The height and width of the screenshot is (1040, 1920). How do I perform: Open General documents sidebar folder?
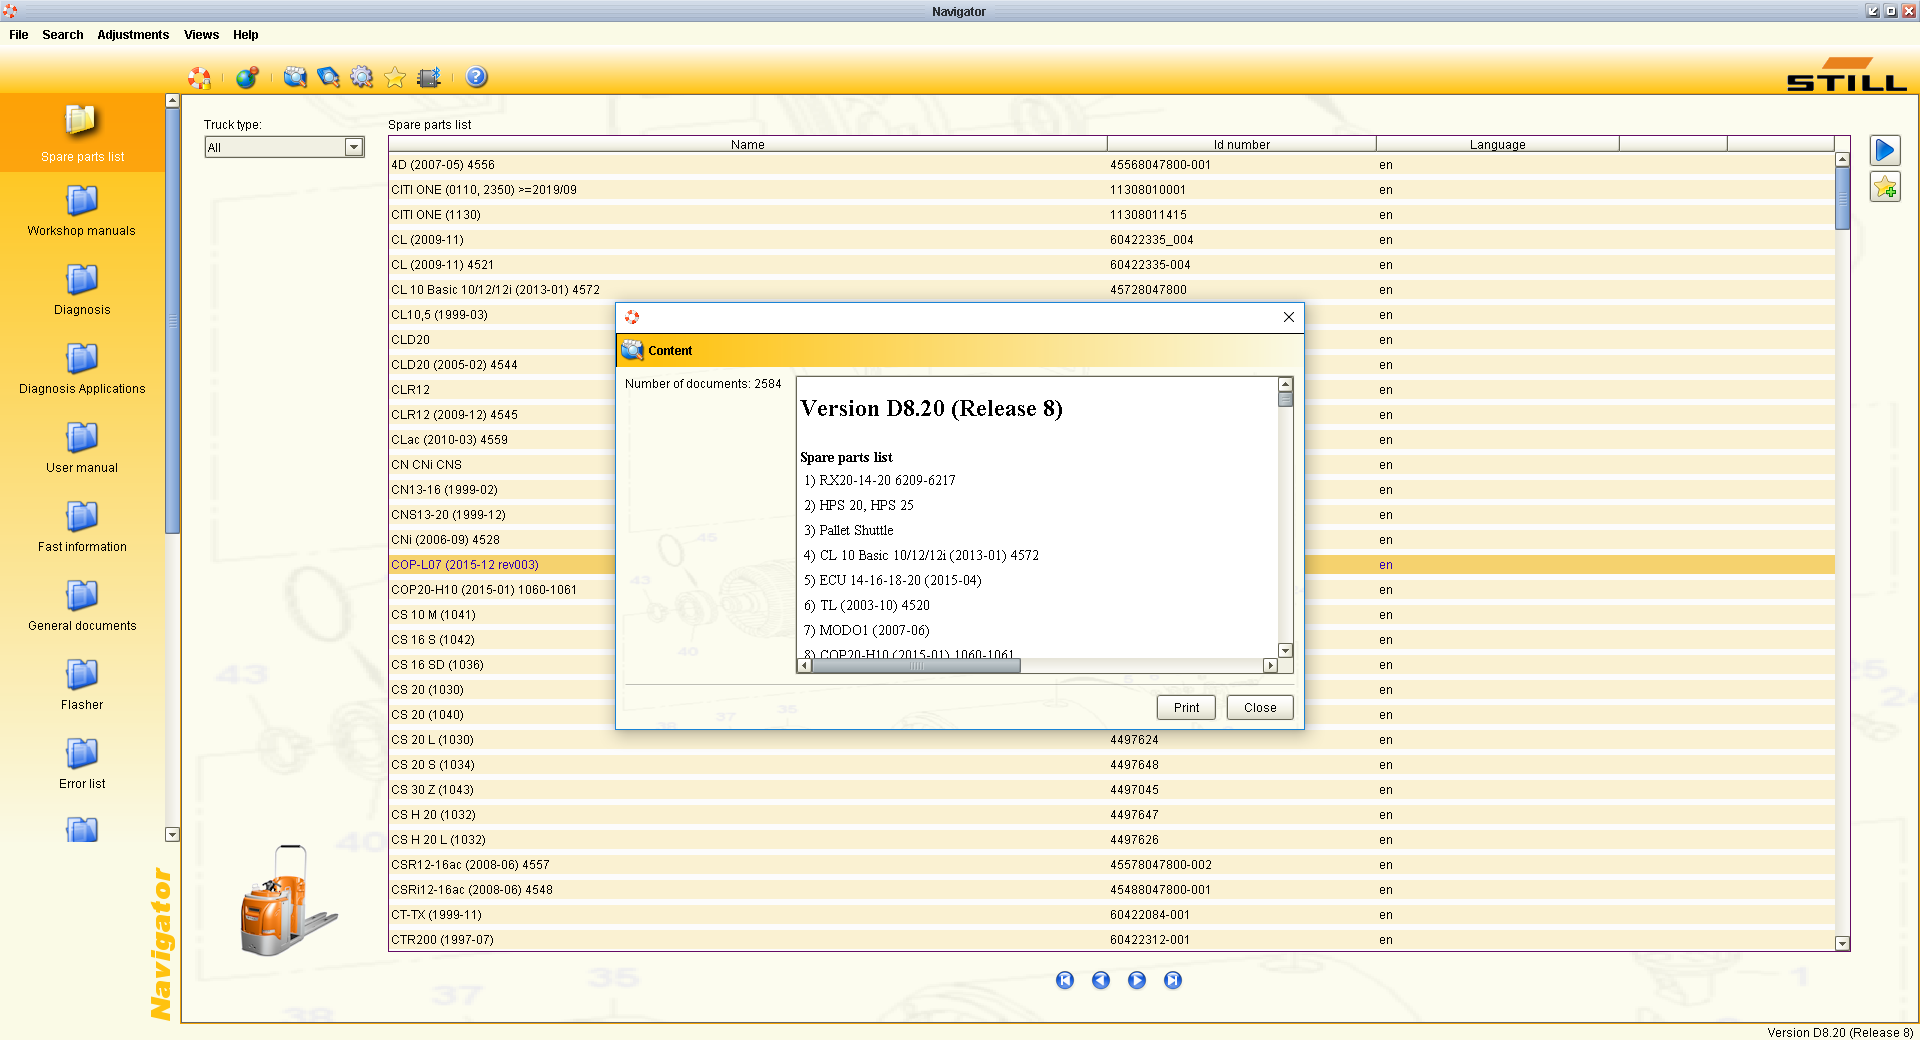(x=82, y=606)
